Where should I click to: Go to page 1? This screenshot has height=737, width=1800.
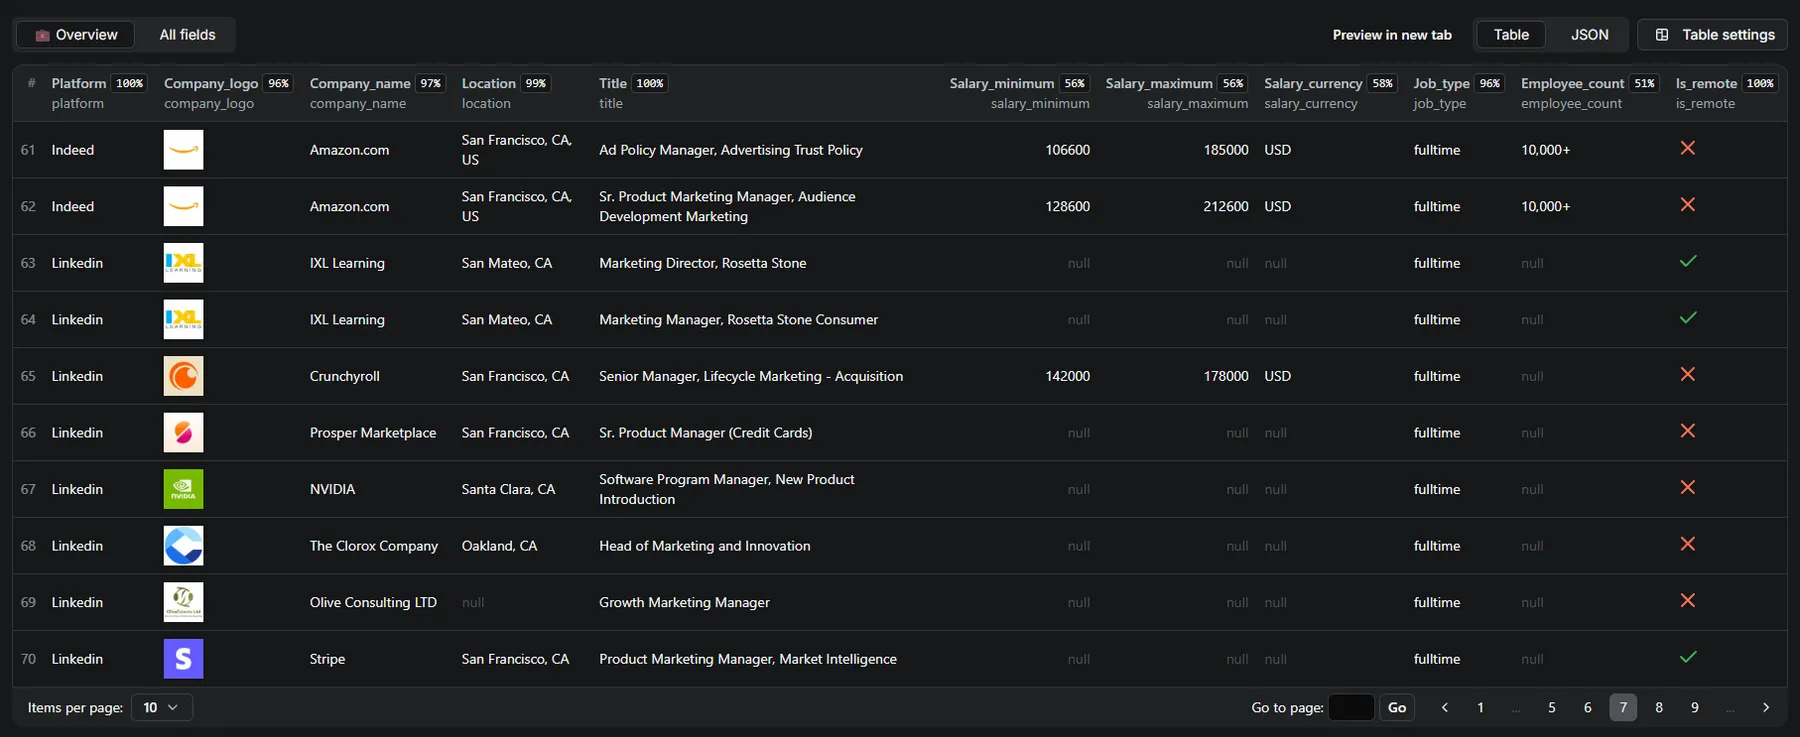point(1480,707)
